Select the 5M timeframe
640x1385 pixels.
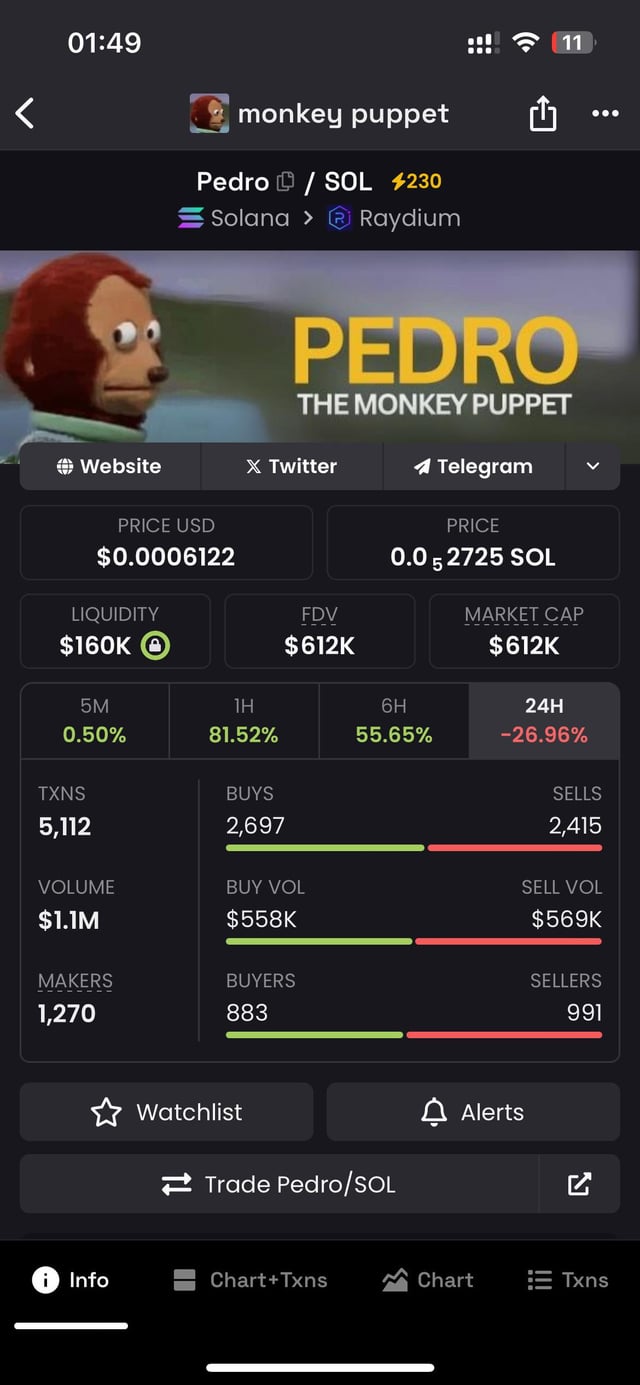95,721
